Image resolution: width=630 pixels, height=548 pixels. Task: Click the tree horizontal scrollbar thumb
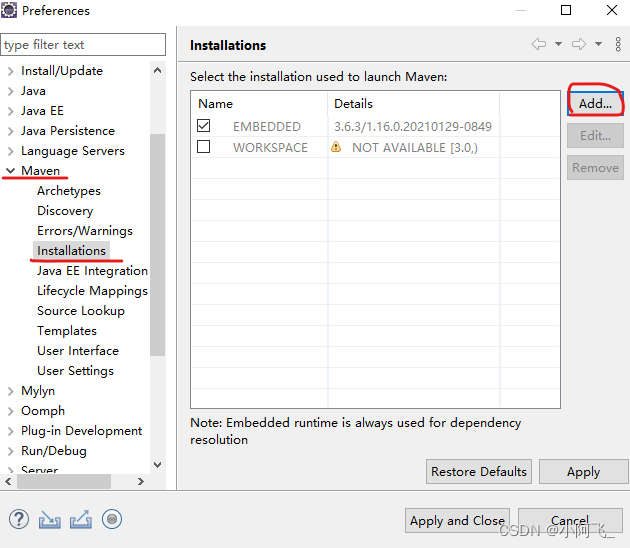(63, 481)
